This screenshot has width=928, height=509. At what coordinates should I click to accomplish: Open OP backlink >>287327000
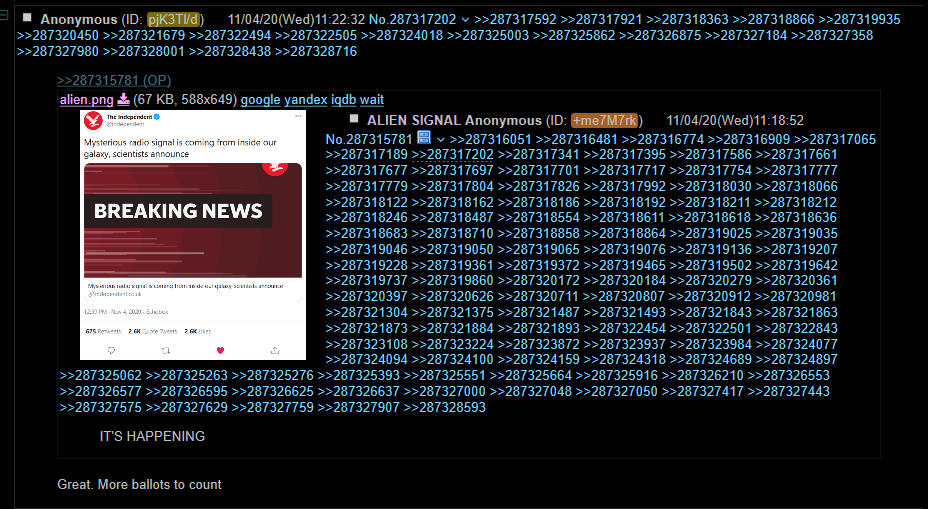point(444,392)
